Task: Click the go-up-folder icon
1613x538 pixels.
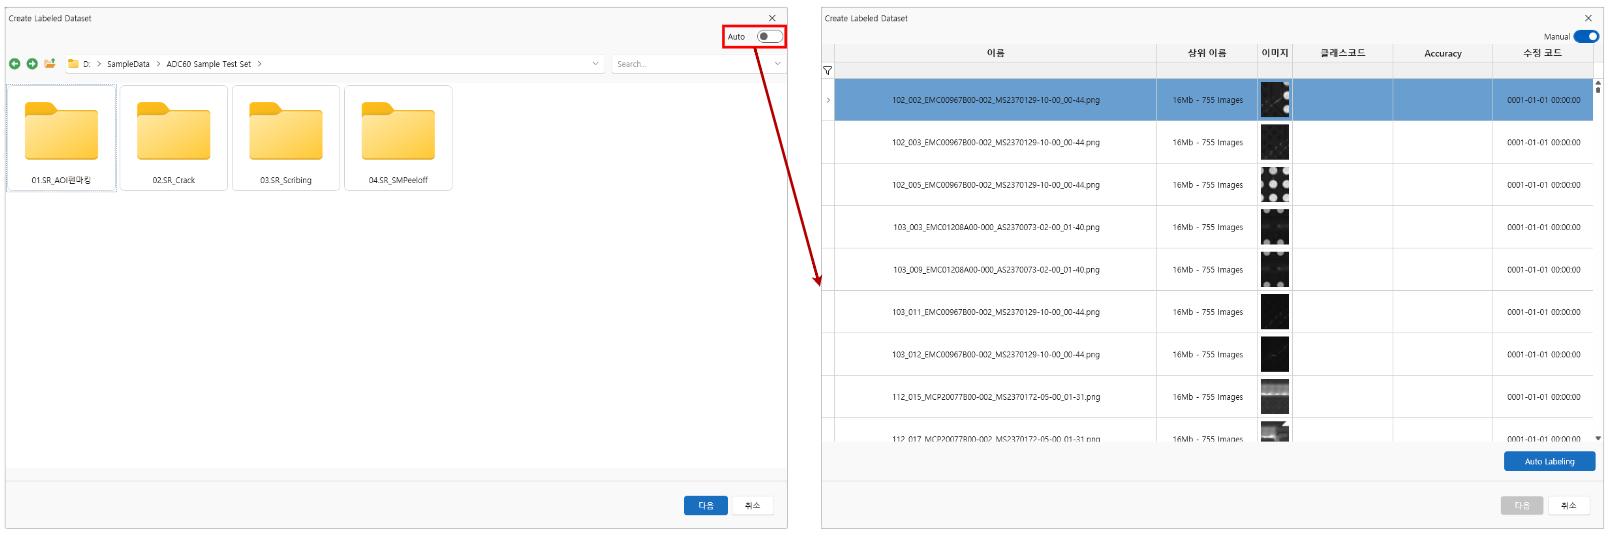Action: tap(50, 64)
